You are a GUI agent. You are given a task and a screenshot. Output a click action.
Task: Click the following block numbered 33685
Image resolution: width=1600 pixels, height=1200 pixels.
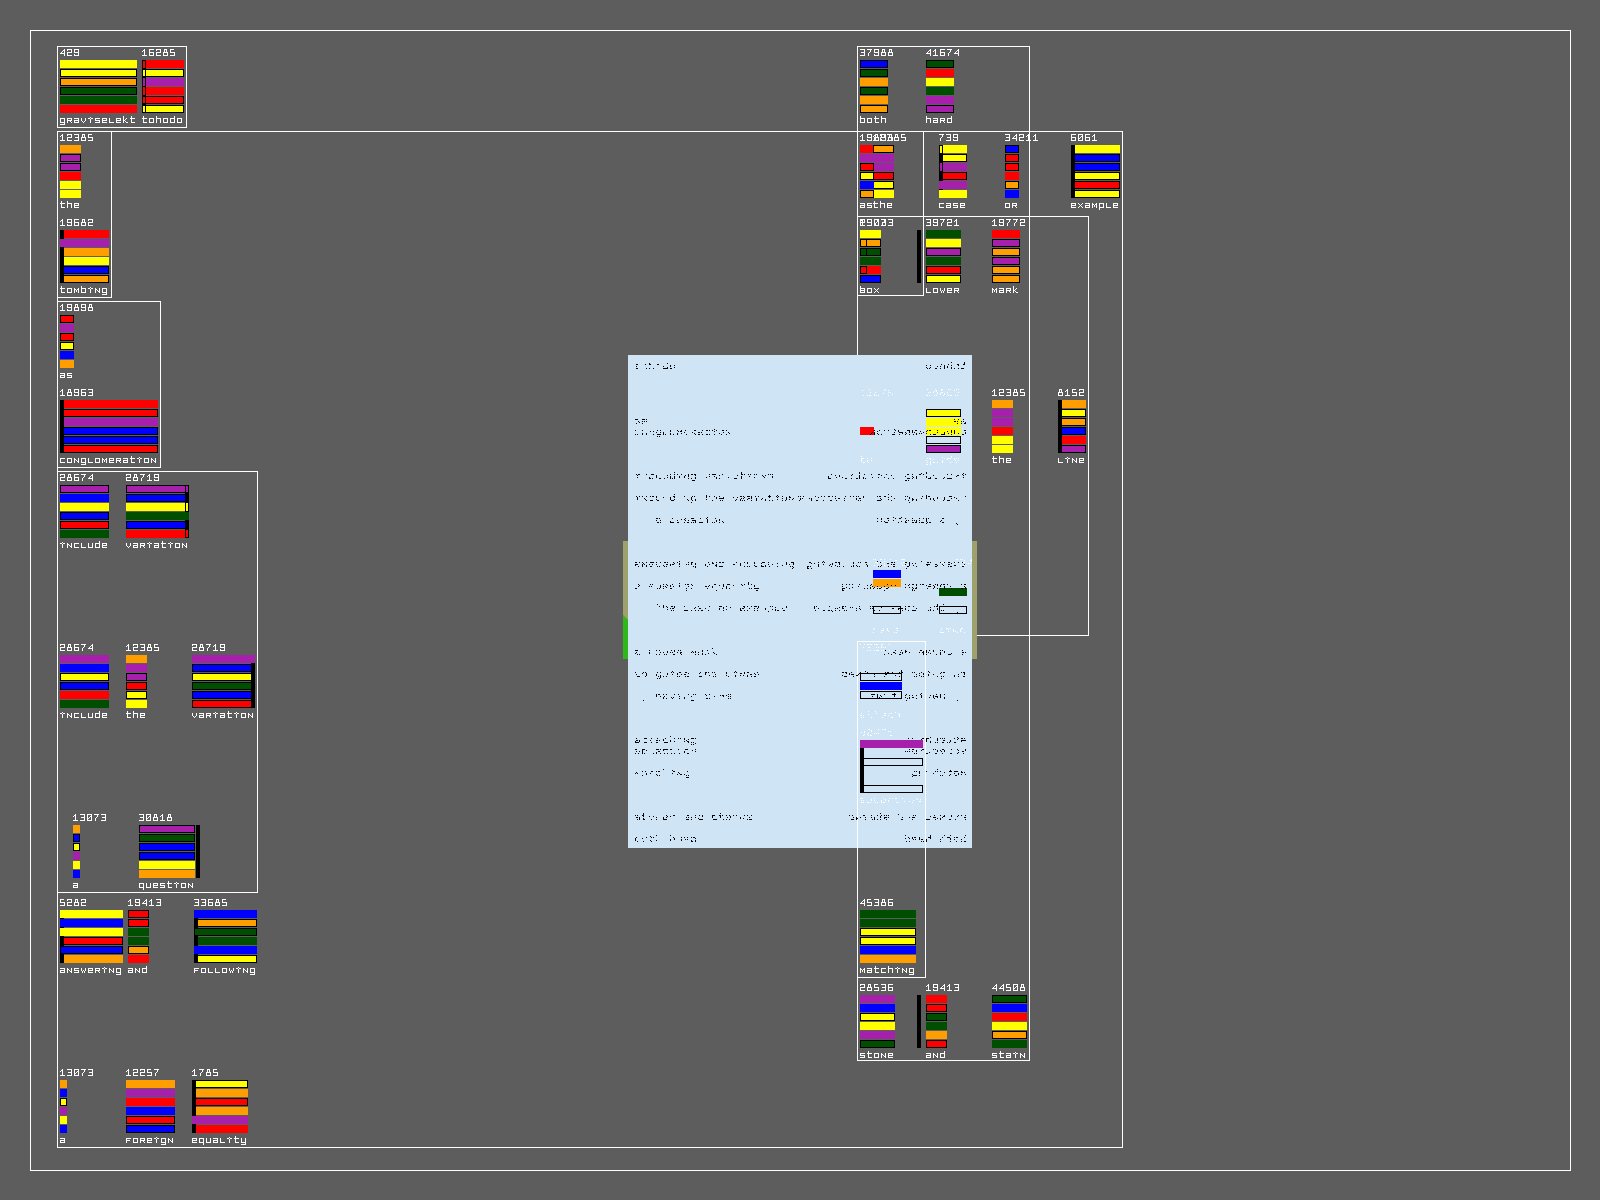click(x=225, y=936)
